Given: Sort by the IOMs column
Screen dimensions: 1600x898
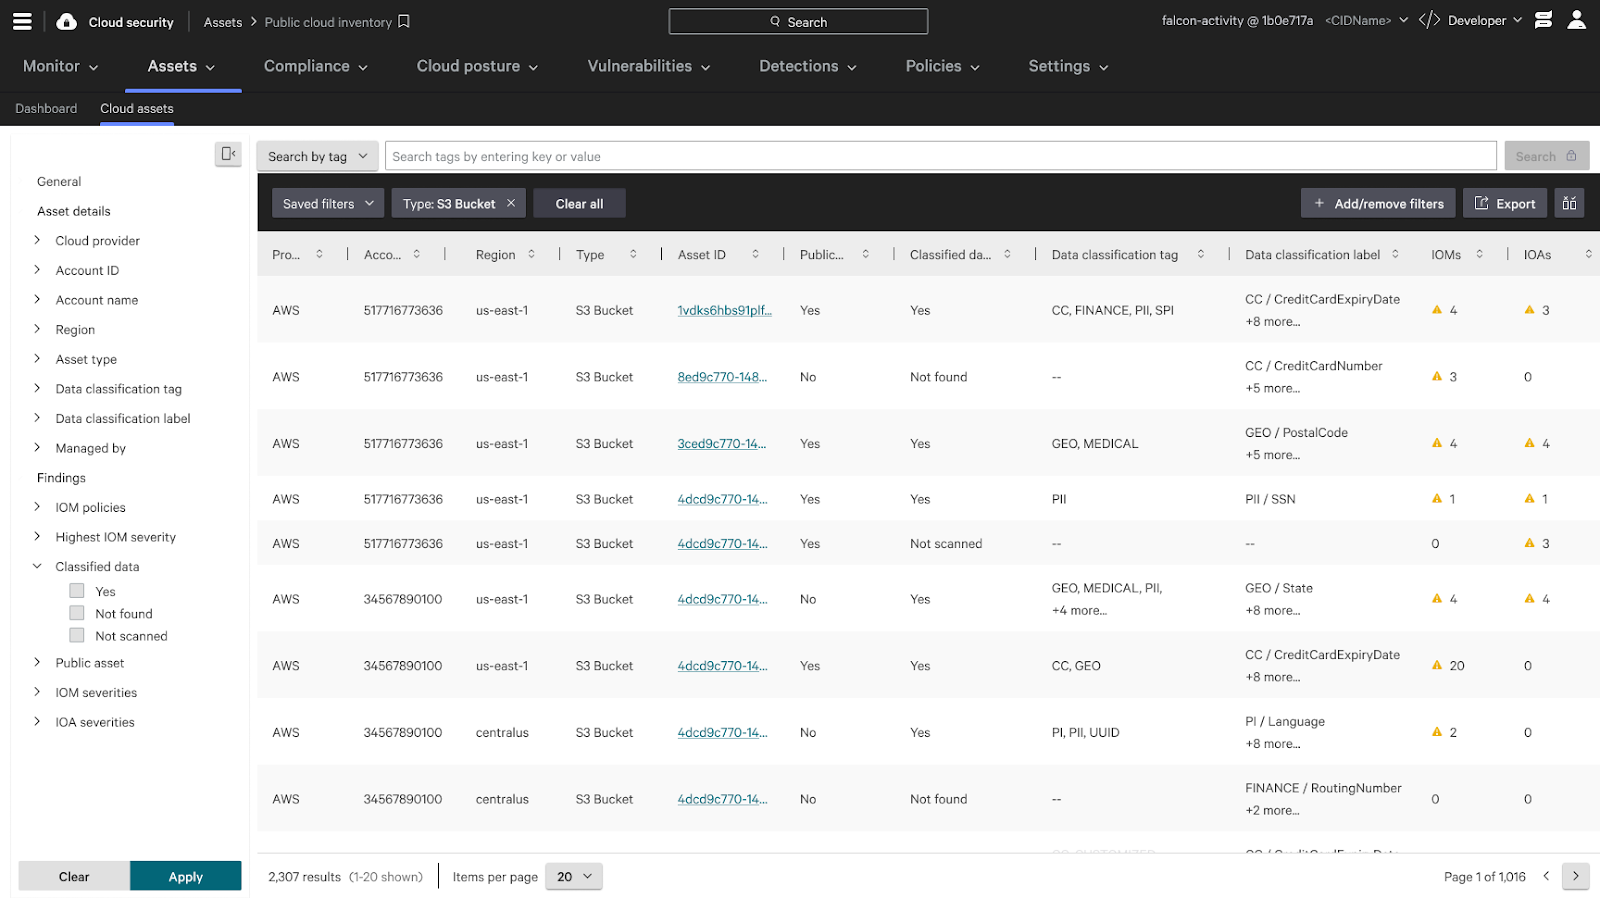Looking at the screenshot, I should [x=1480, y=254].
